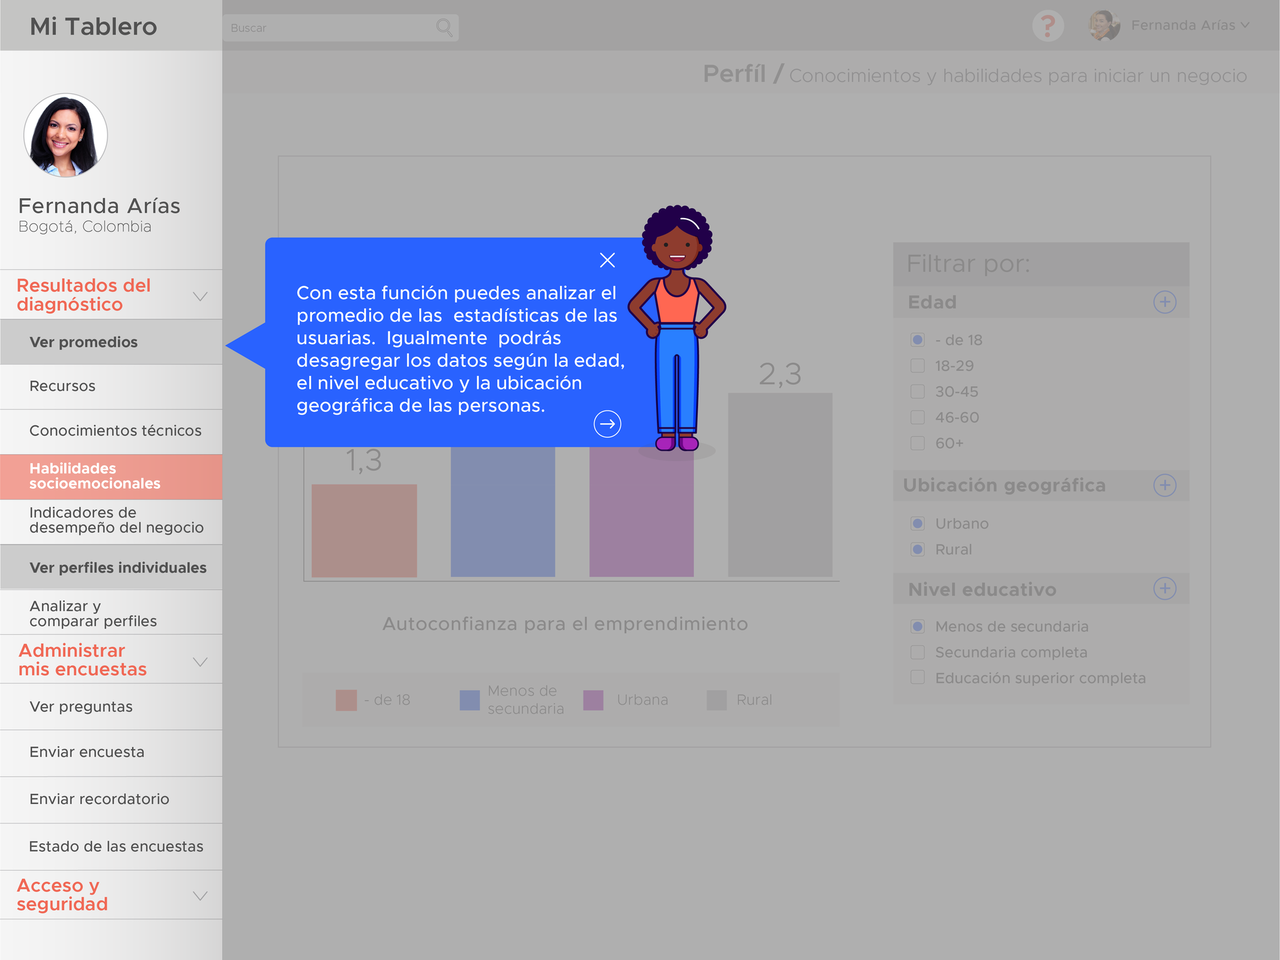Open Habilidades socioemocionales menu item
The height and width of the screenshot is (960, 1280).
(95, 476)
